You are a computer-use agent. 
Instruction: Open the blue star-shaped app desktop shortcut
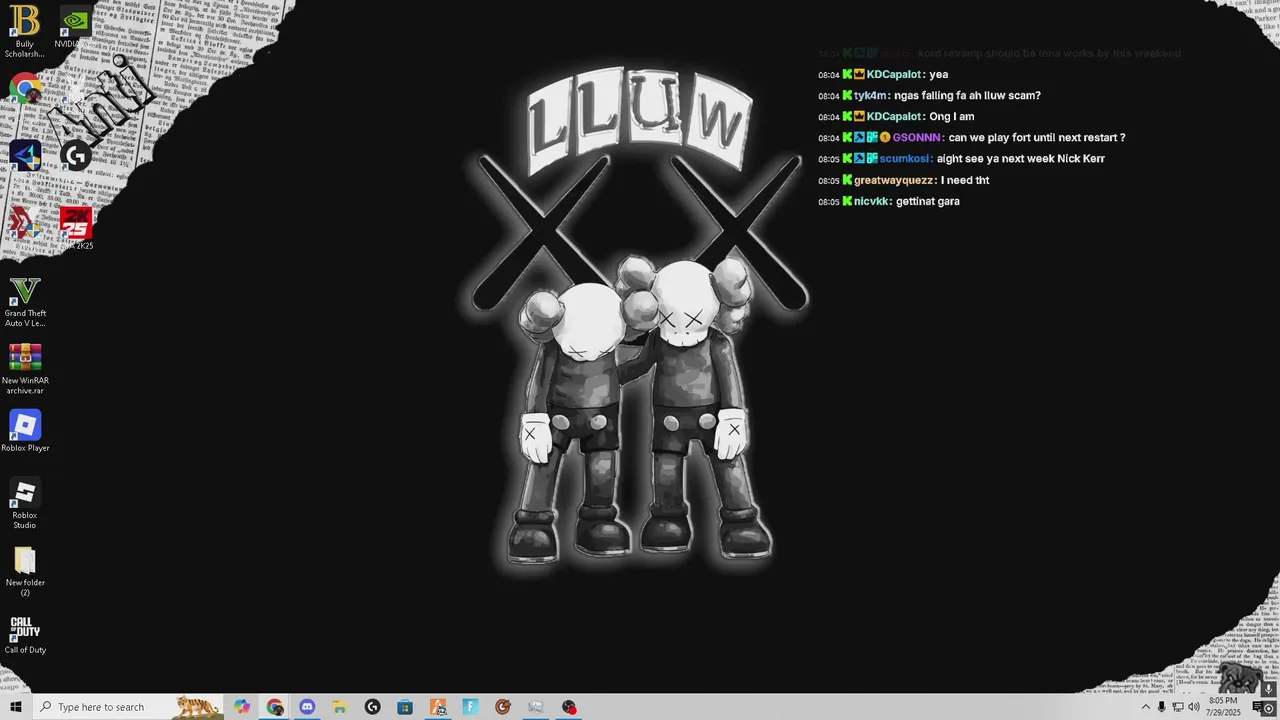click(25, 155)
